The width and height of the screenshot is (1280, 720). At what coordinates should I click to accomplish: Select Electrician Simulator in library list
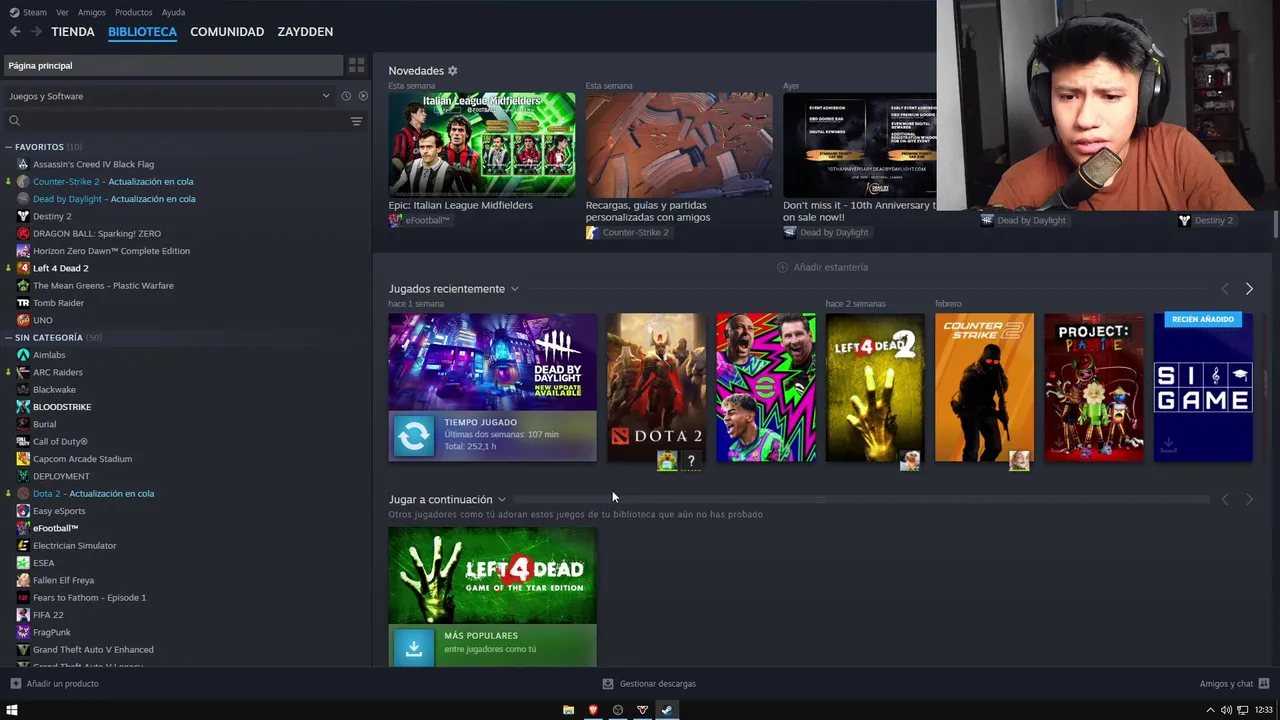coord(74,546)
